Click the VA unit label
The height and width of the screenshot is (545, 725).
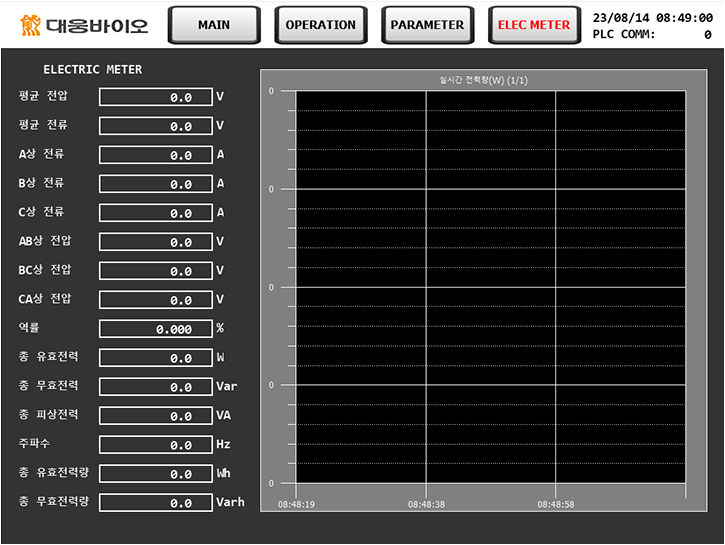pyautogui.click(x=223, y=415)
